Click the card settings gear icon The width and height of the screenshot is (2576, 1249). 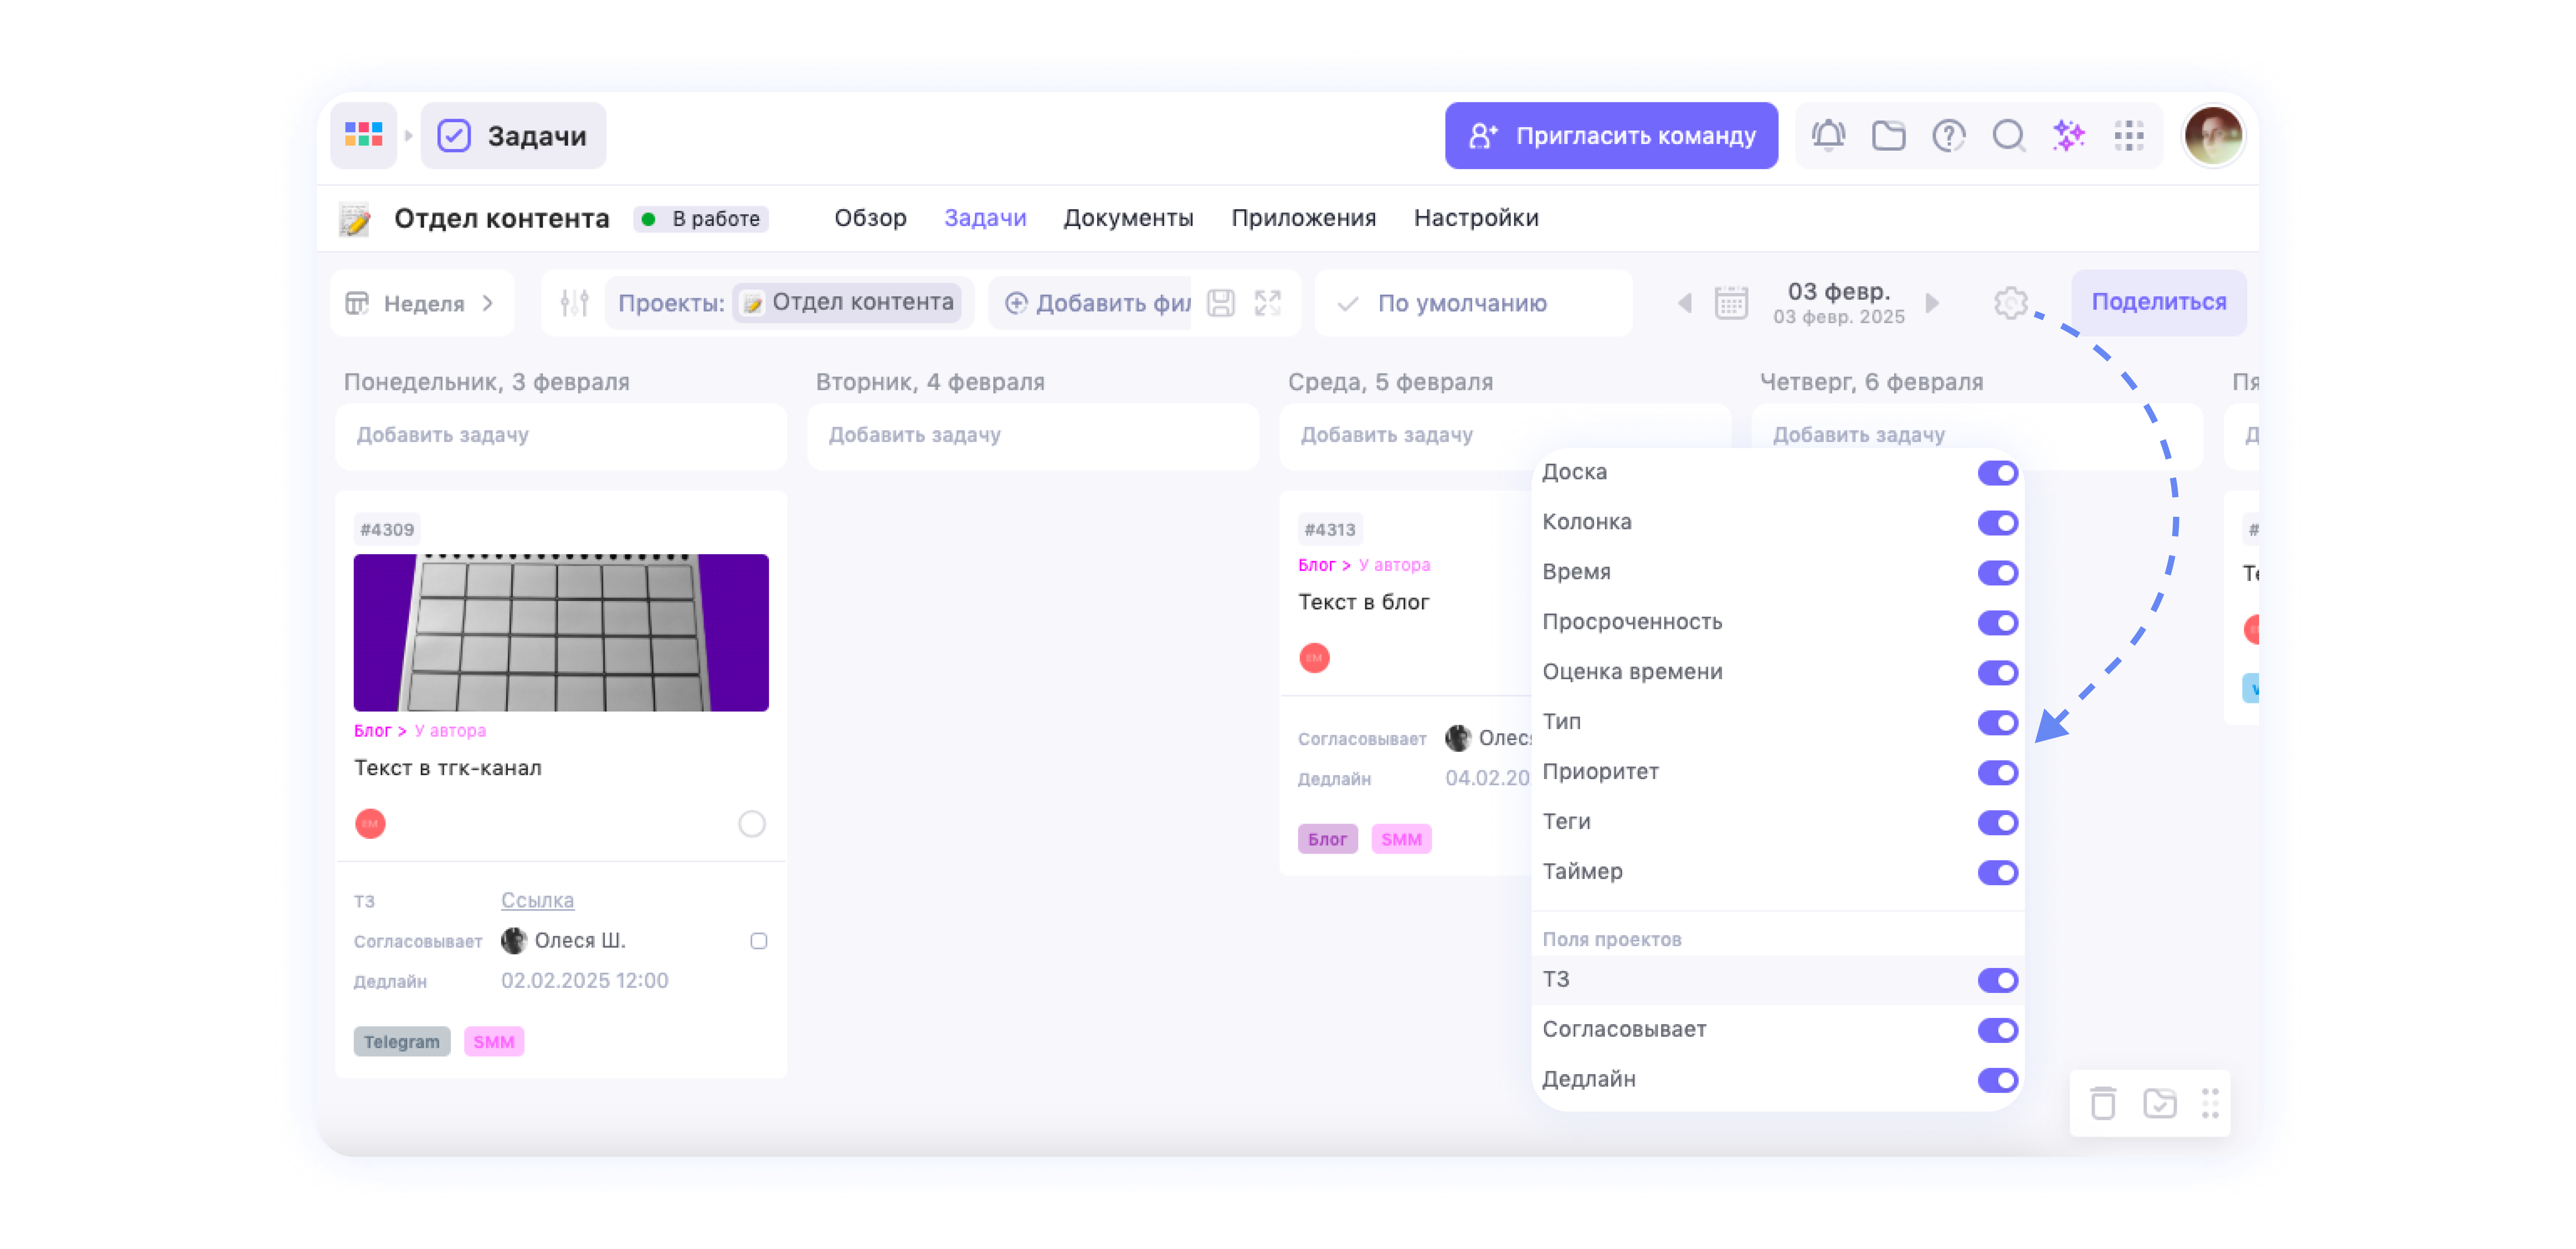coord(2010,302)
